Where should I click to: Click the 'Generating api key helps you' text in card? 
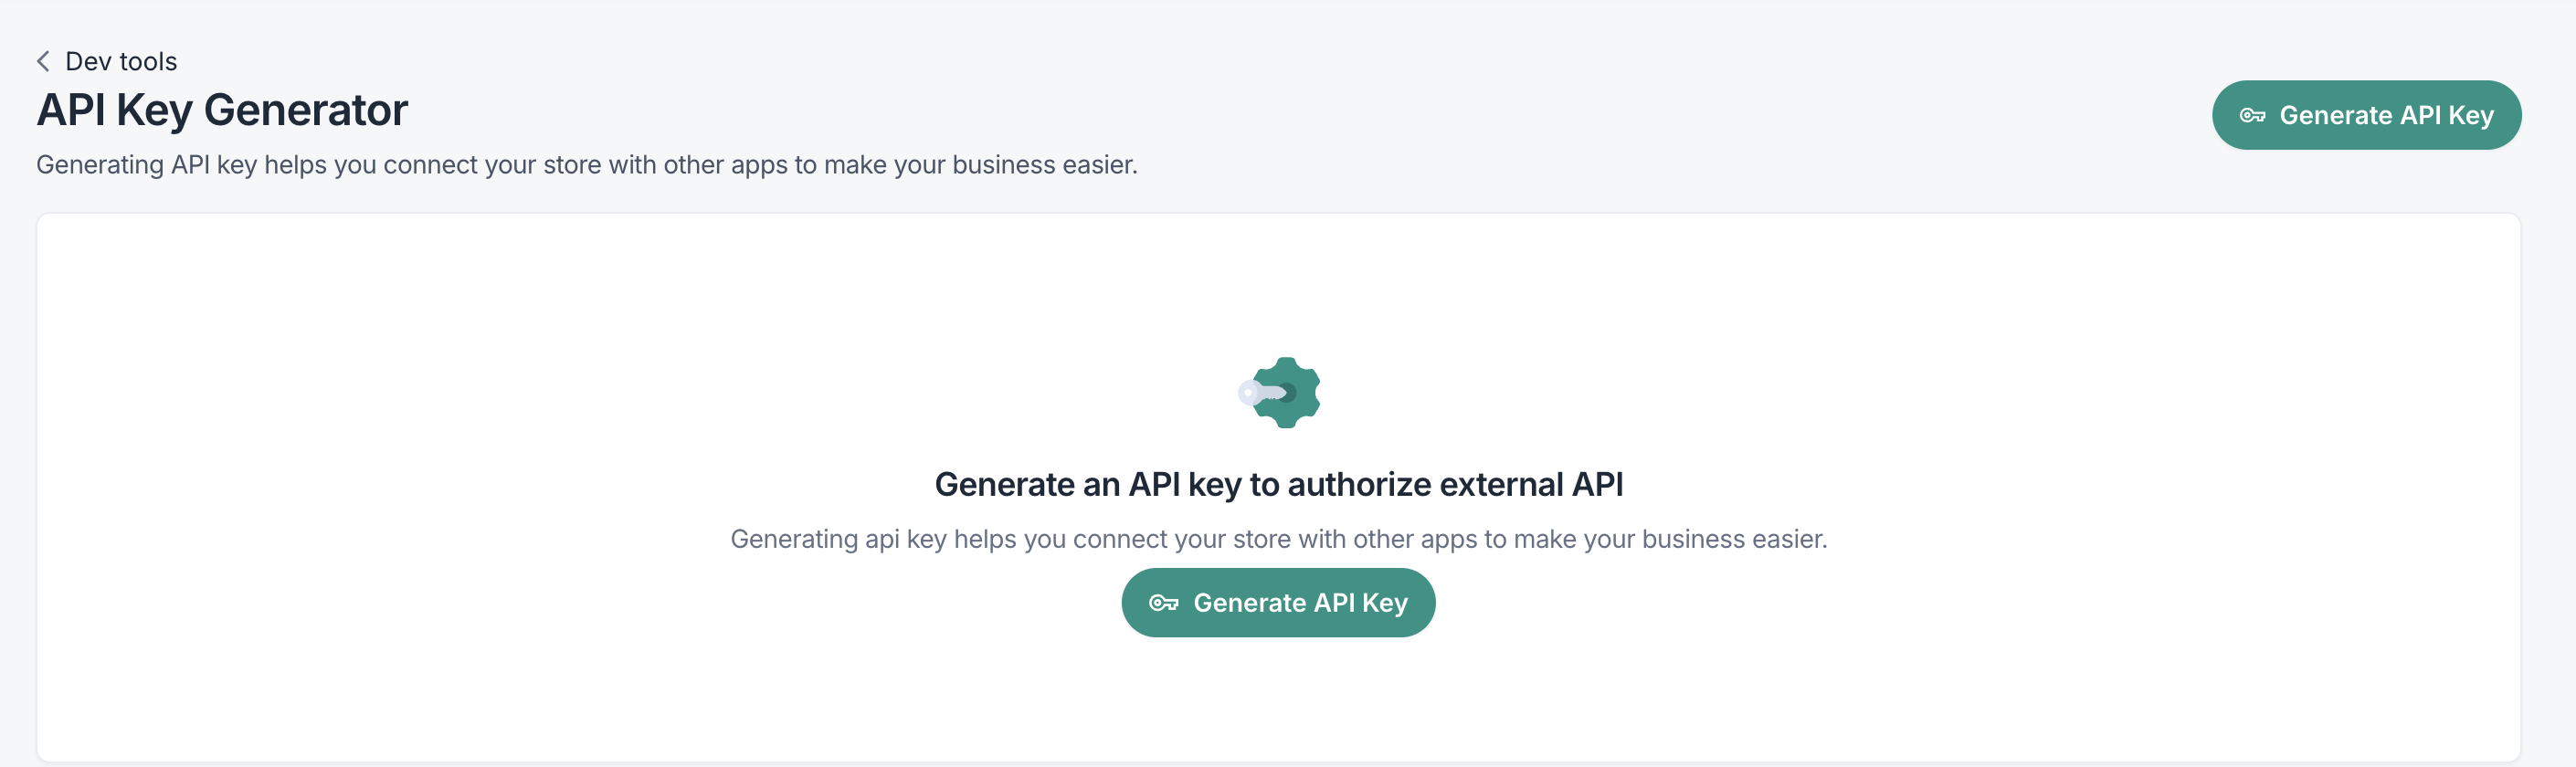1278,539
